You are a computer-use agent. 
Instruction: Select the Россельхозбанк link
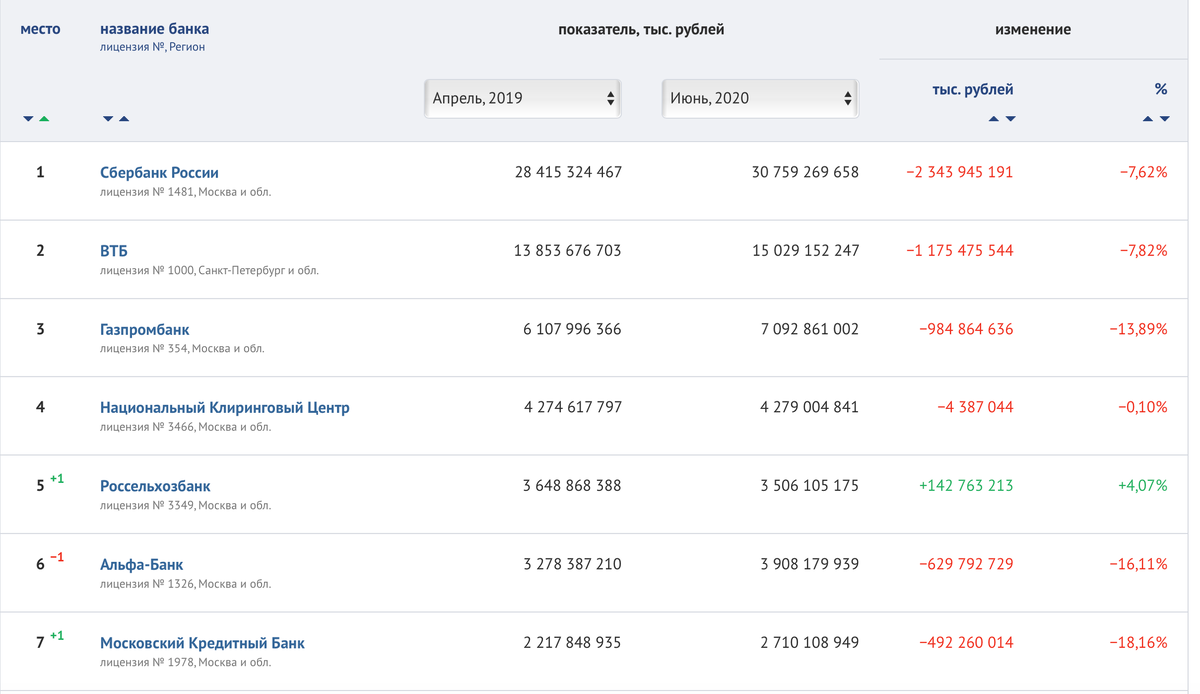(x=155, y=486)
